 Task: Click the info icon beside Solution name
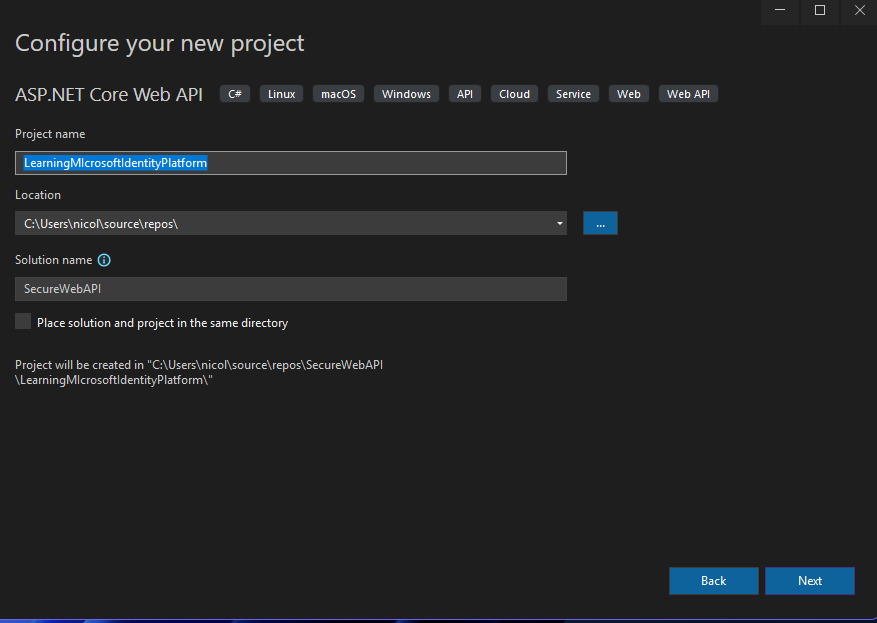pyautogui.click(x=104, y=260)
